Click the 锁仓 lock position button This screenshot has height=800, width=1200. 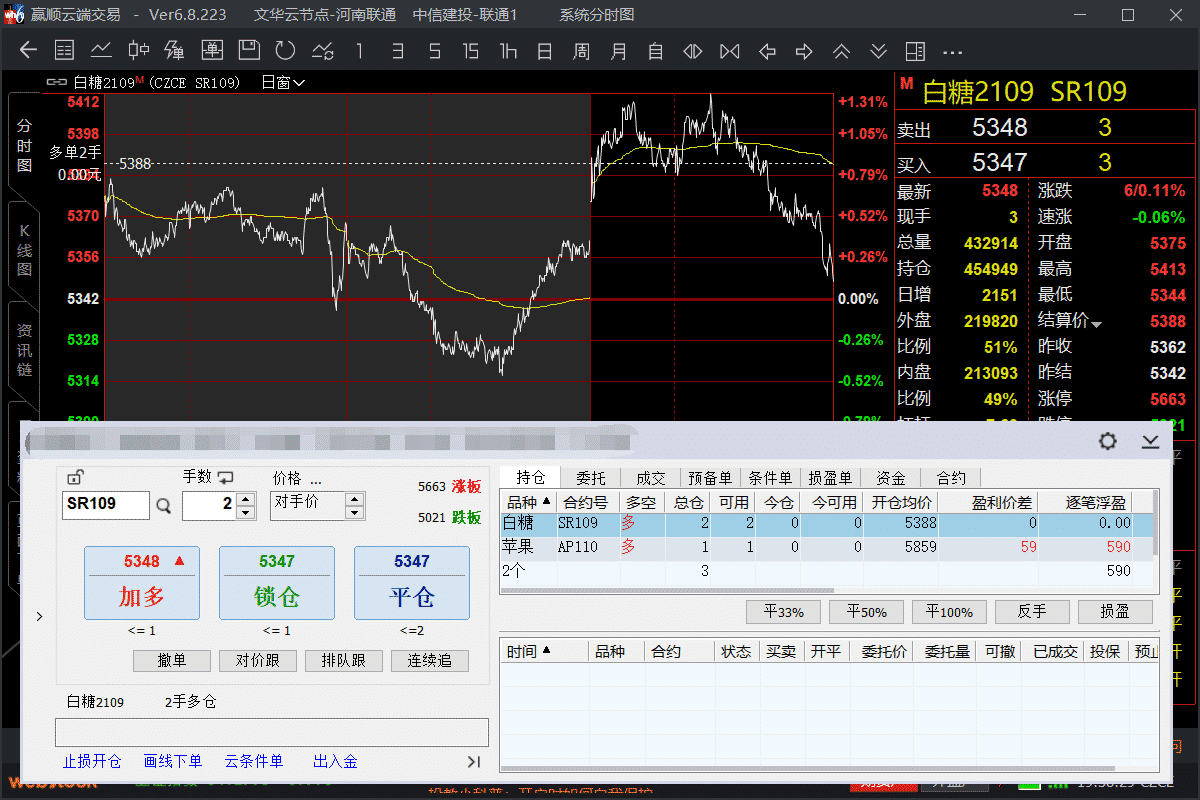277,583
